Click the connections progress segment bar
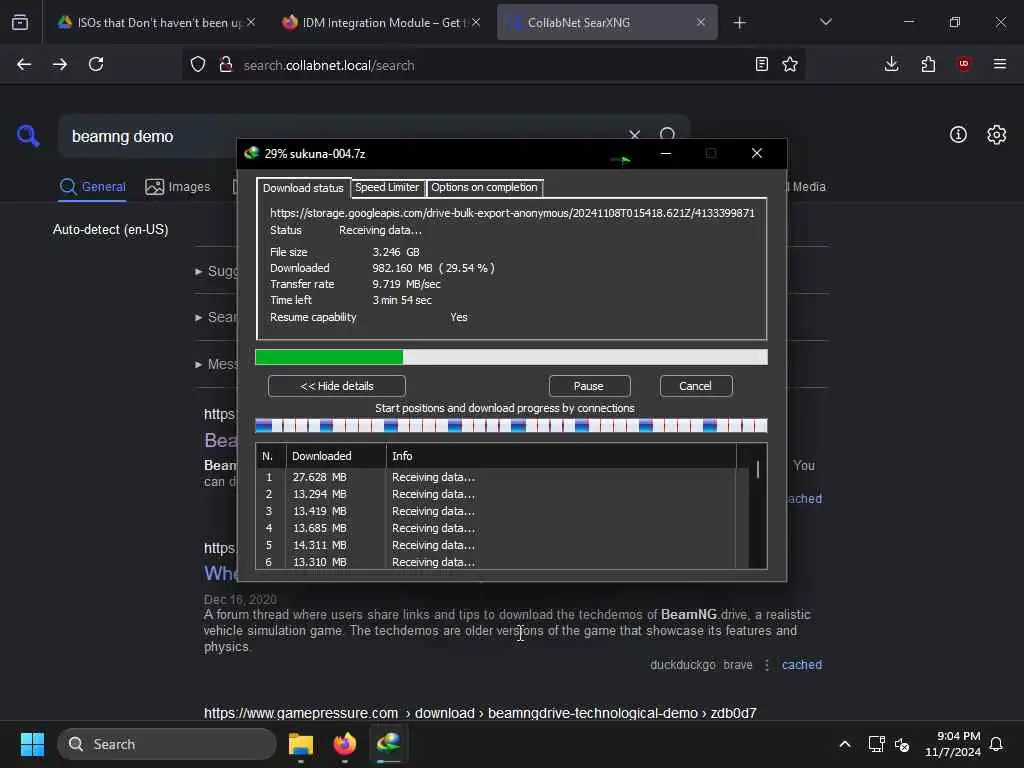This screenshot has height=768, width=1024. [x=511, y=426]
